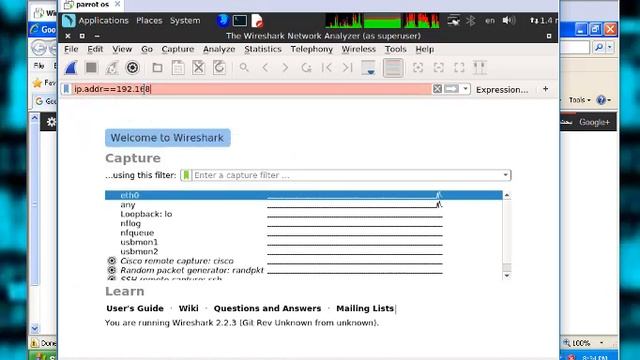Reset the text to normal size
The image size is (640, 360).
pyautogui.click(x=459, y=68)
